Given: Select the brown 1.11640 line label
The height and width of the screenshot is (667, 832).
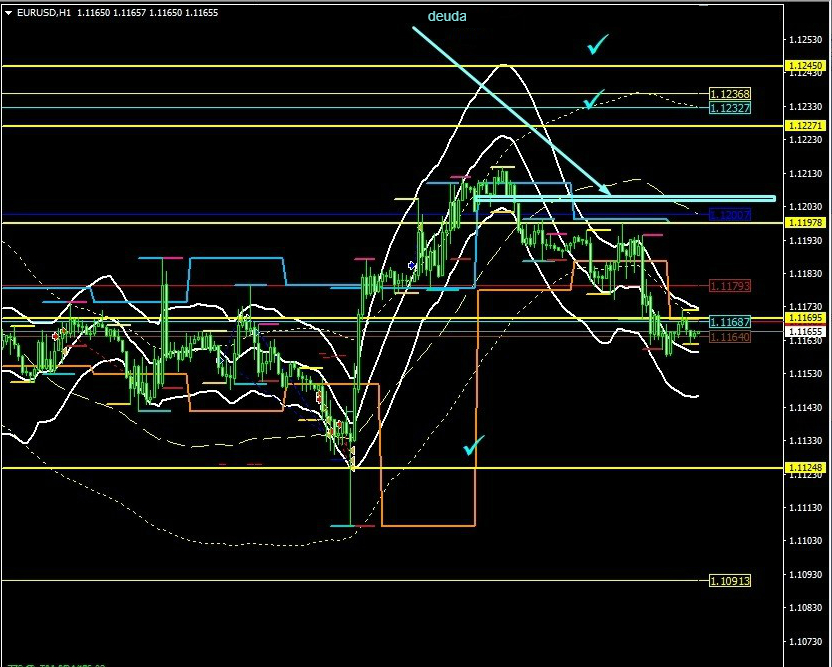Looking at the screenshot, I should point(730,337).
